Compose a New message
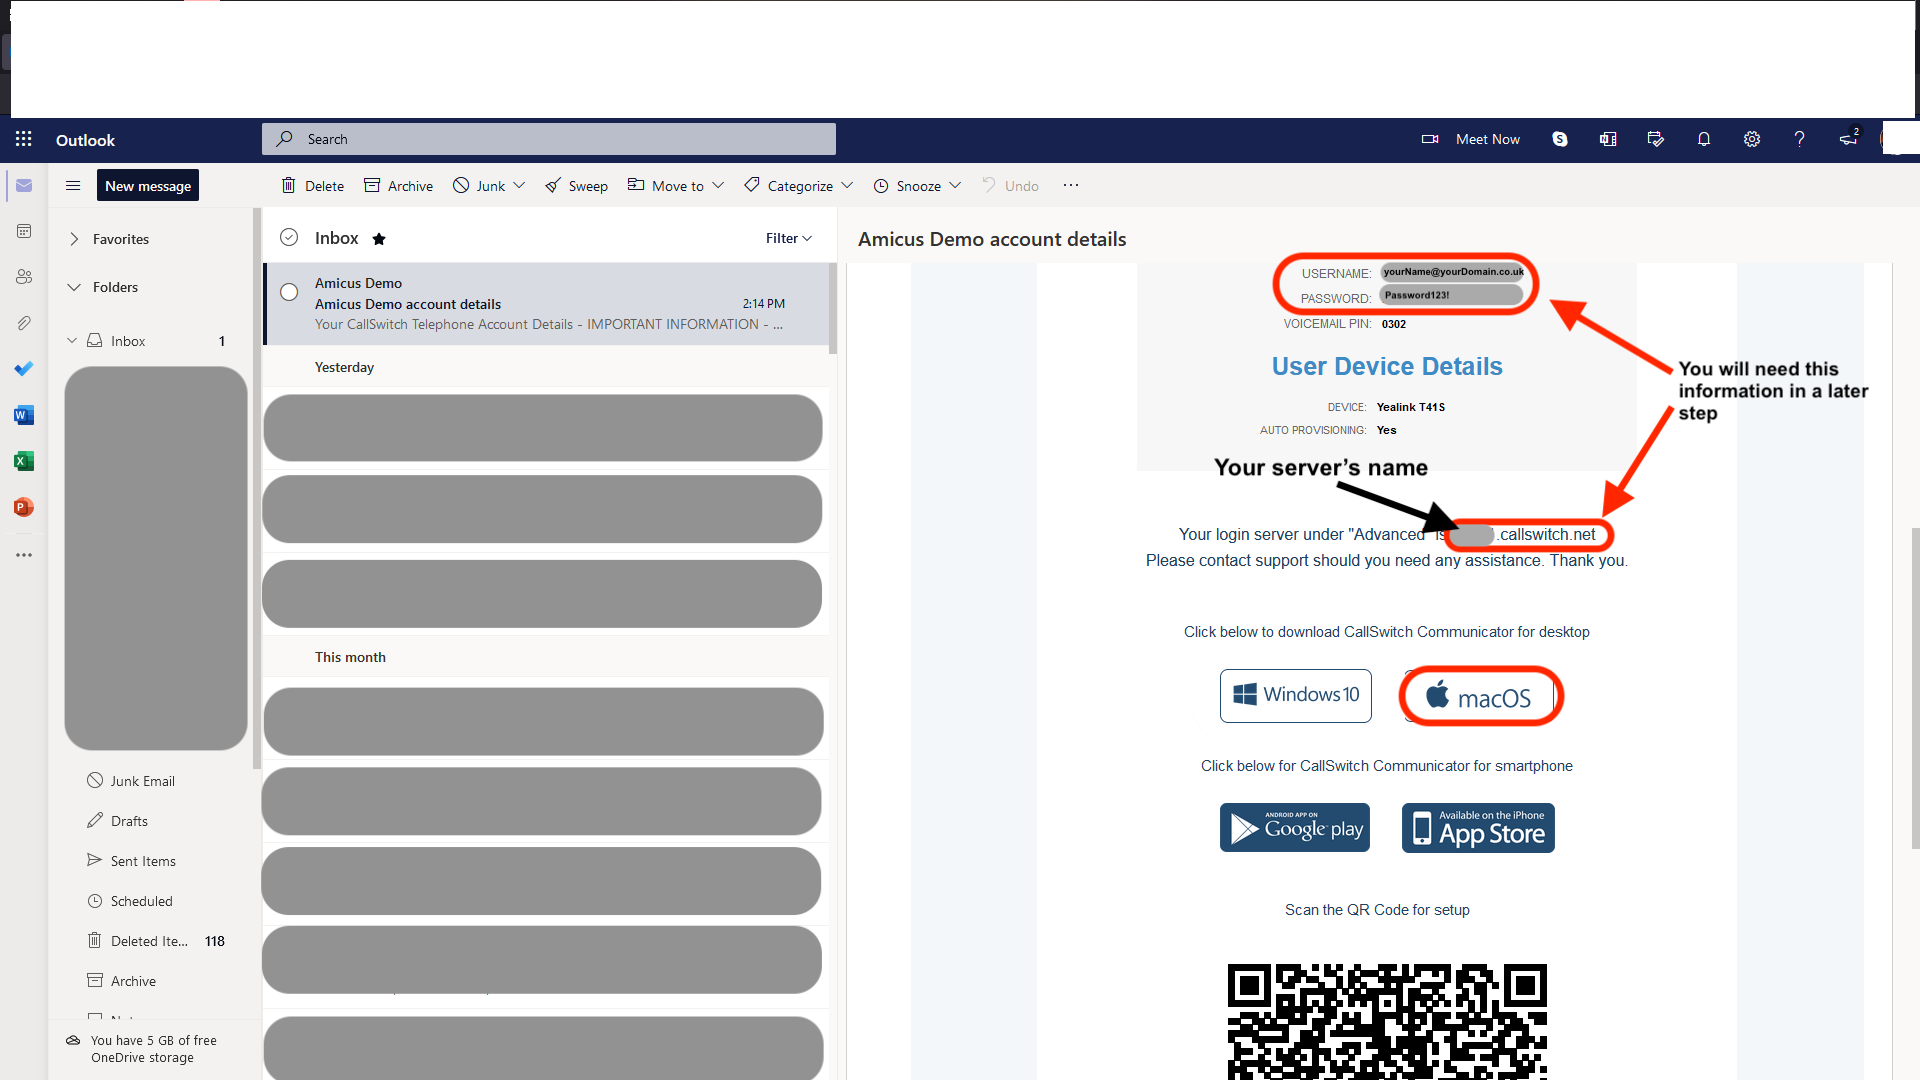The width and height of the screenshot is (1920, 1080). 148,186
